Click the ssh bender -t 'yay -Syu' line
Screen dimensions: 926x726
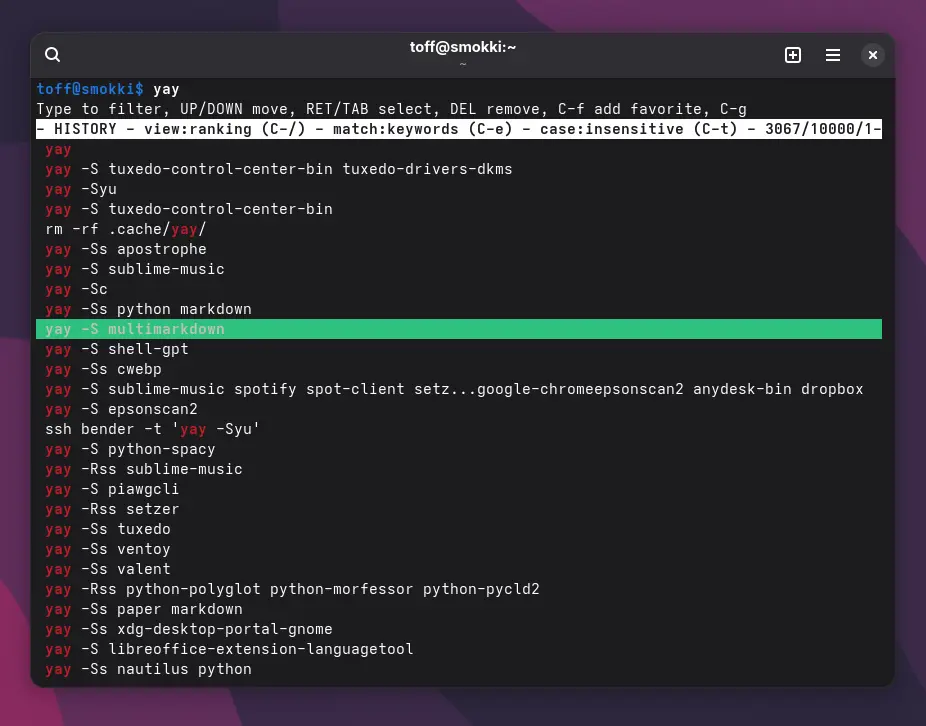(152, 429)
